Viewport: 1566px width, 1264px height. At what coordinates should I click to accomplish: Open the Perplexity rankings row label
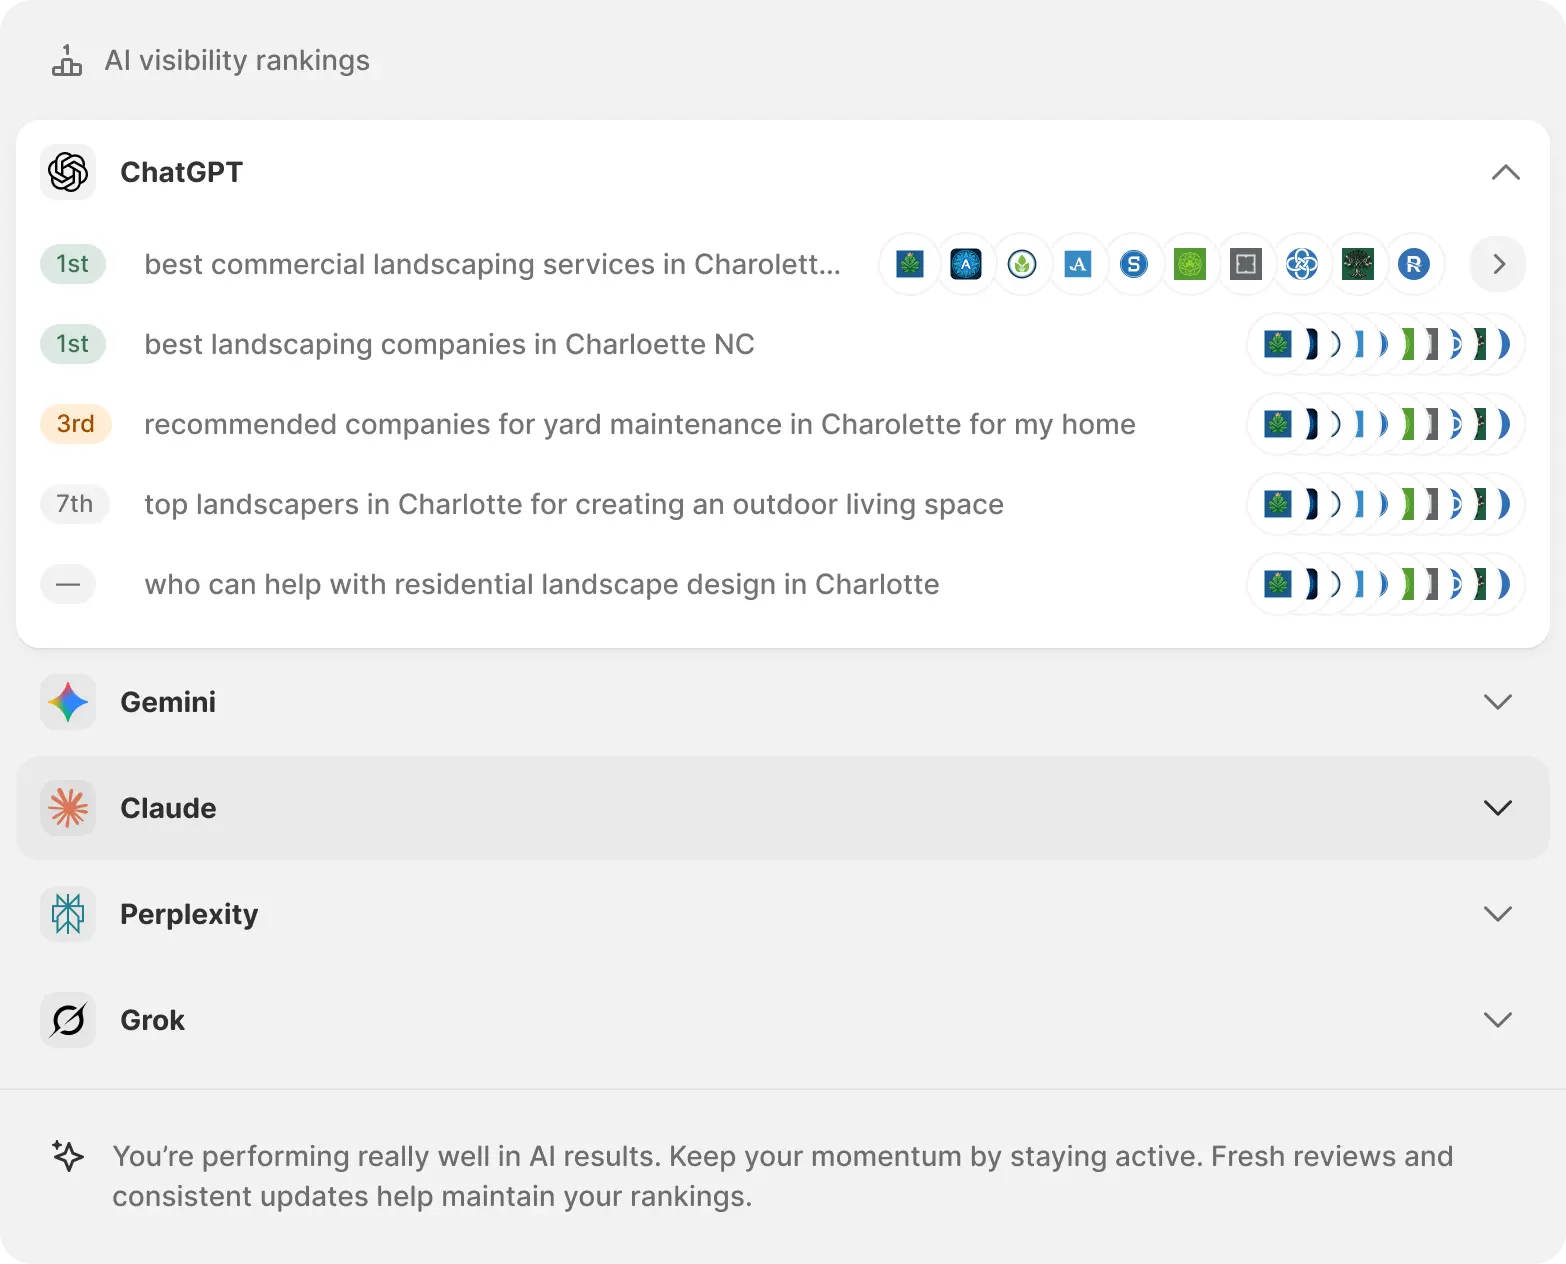189,914
